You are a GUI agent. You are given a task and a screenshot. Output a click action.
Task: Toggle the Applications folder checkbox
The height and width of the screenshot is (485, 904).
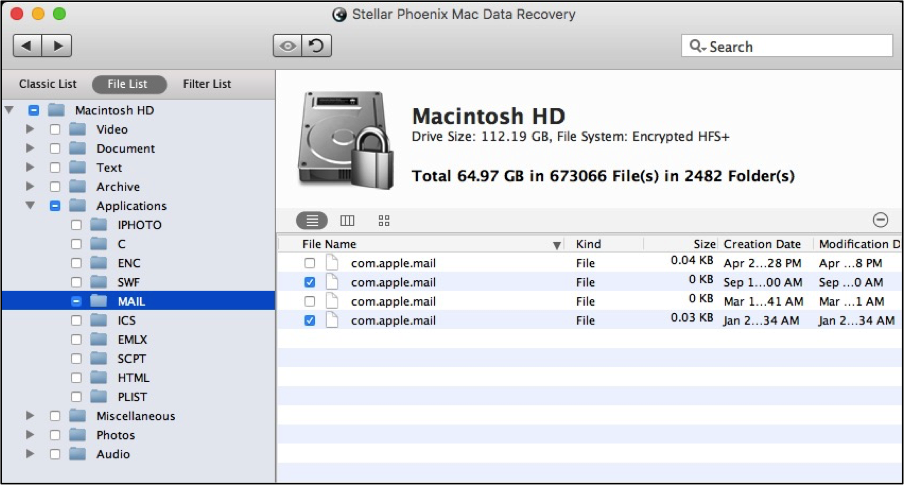pos(55,205)
